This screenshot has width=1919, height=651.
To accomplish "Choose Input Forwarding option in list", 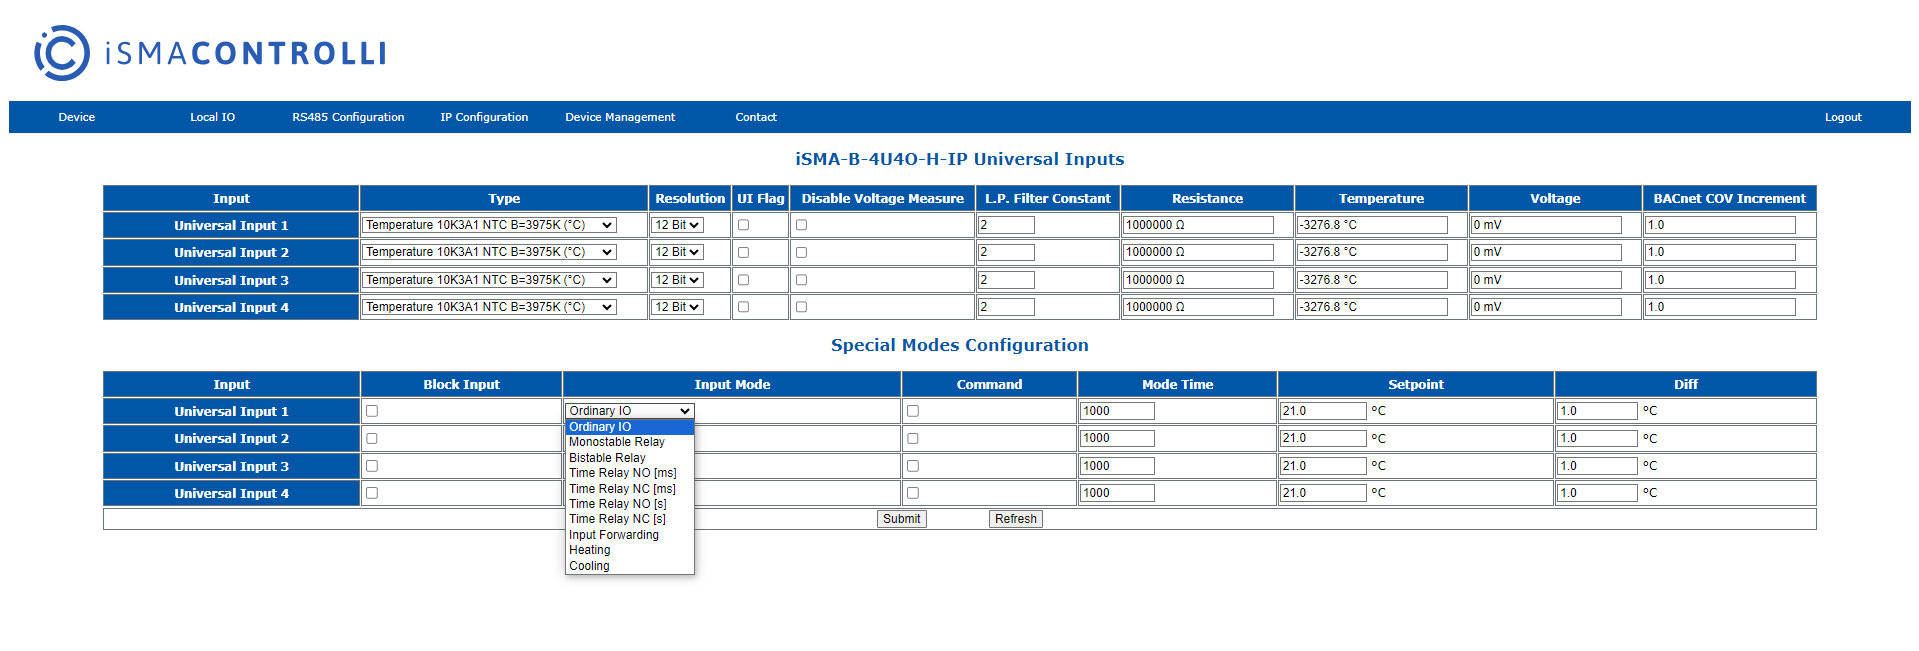I will [613, 535].
